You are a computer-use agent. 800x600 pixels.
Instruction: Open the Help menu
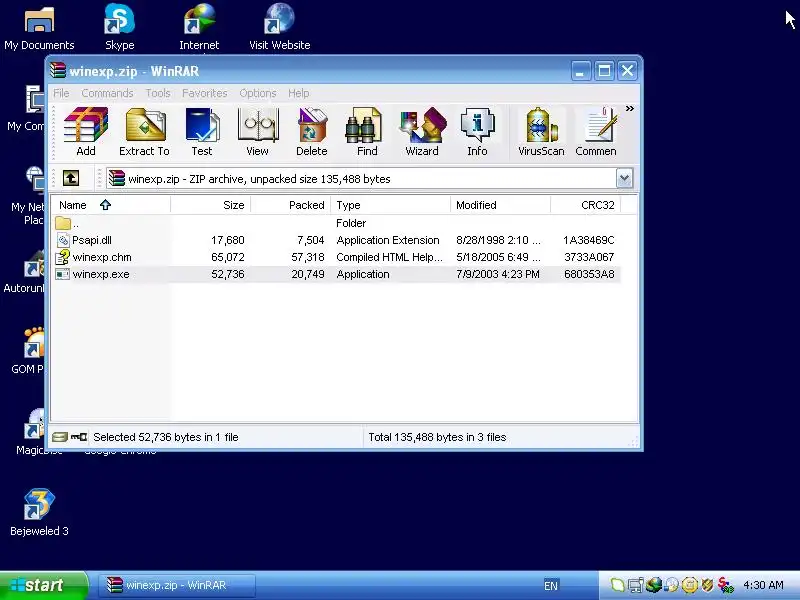coord(298,93)
